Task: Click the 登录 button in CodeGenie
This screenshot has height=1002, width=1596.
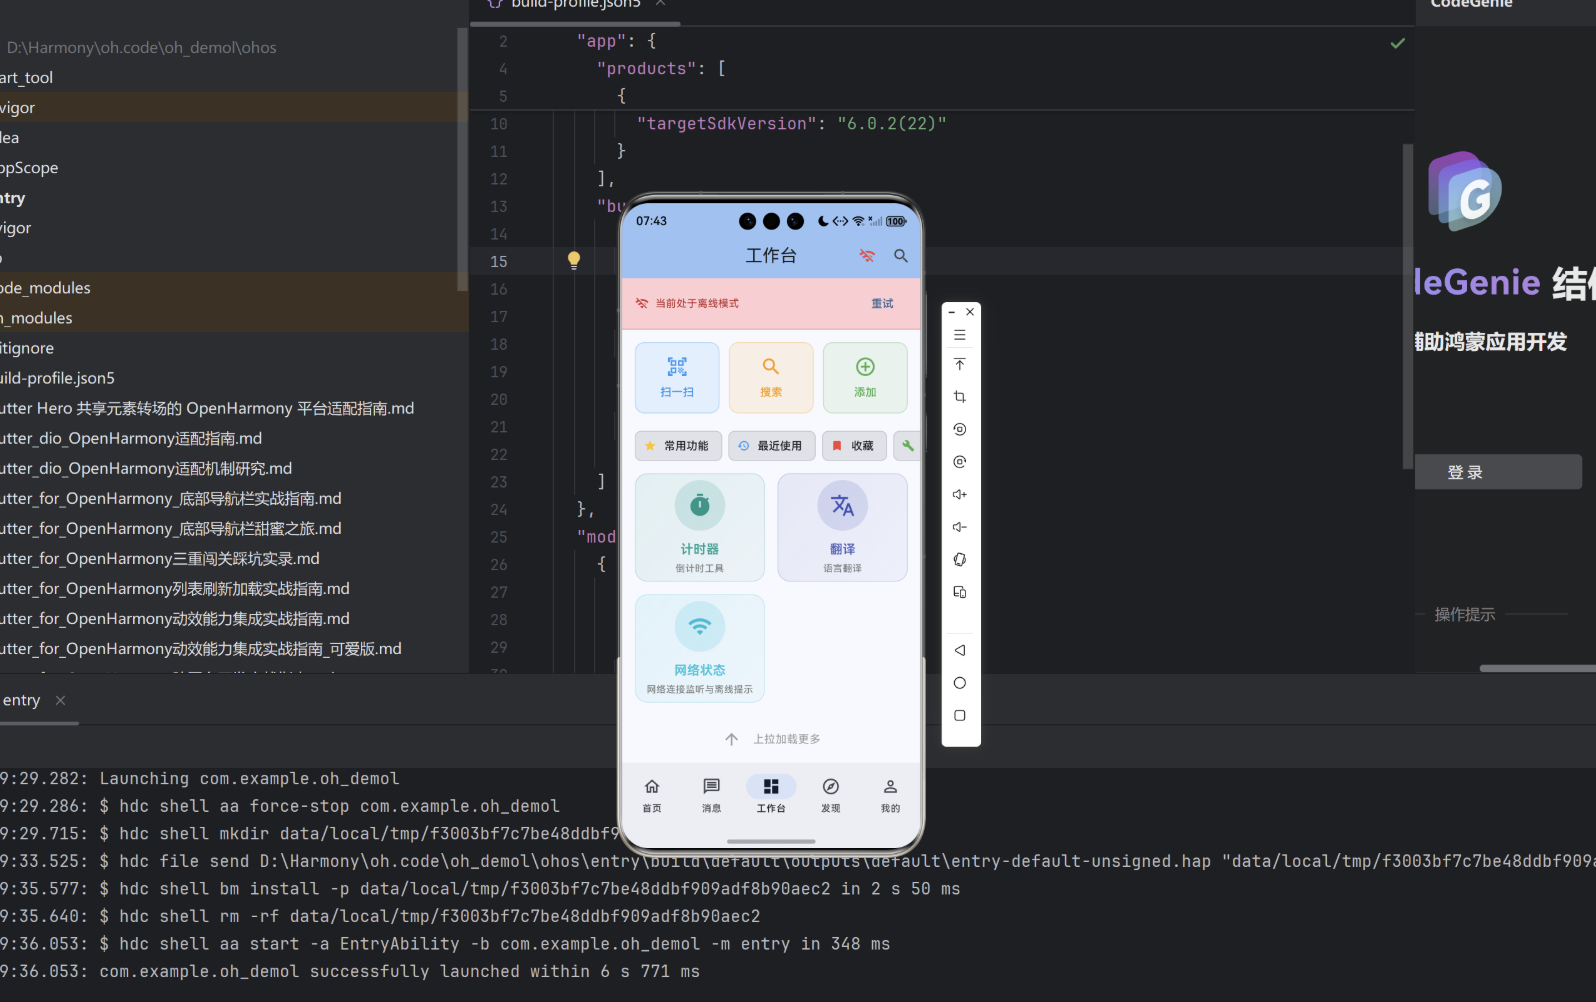Action: pyautogui.click(x=1499, y=472)
